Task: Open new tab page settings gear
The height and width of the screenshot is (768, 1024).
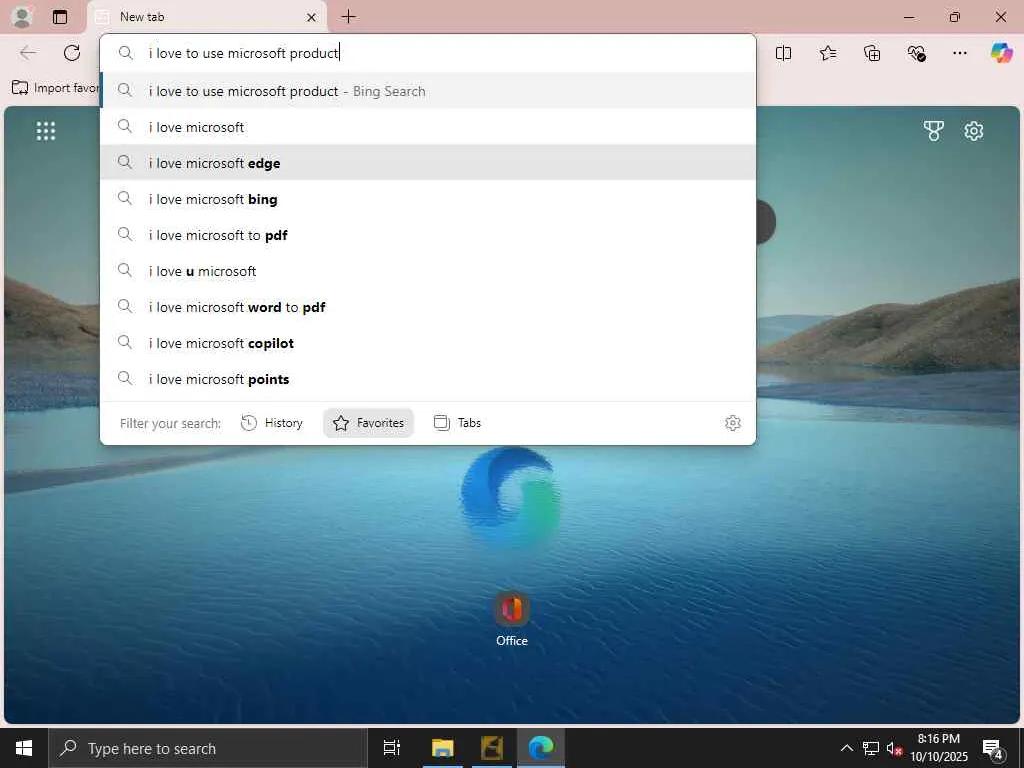Action: click(973, 131)
